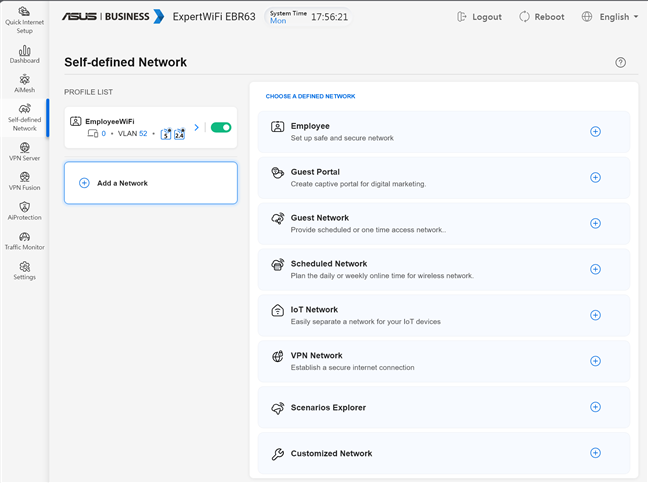Image resolution: width=648 pixels, height=483 pixels.
Task: Click plus icon for Guest Network
Action: (x=595, y=223)
